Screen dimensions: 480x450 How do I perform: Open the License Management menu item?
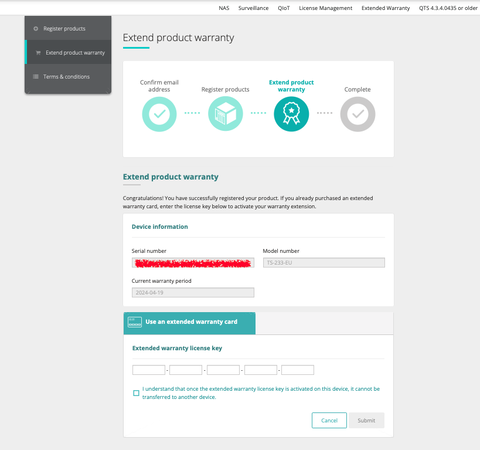(x=325, y=8)
